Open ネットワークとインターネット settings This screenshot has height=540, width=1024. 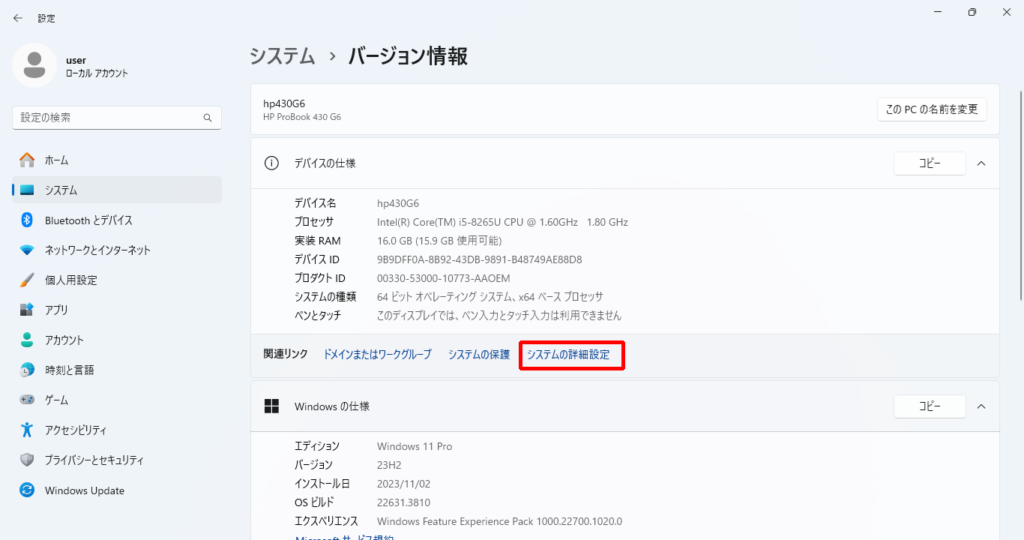(117, 250)
